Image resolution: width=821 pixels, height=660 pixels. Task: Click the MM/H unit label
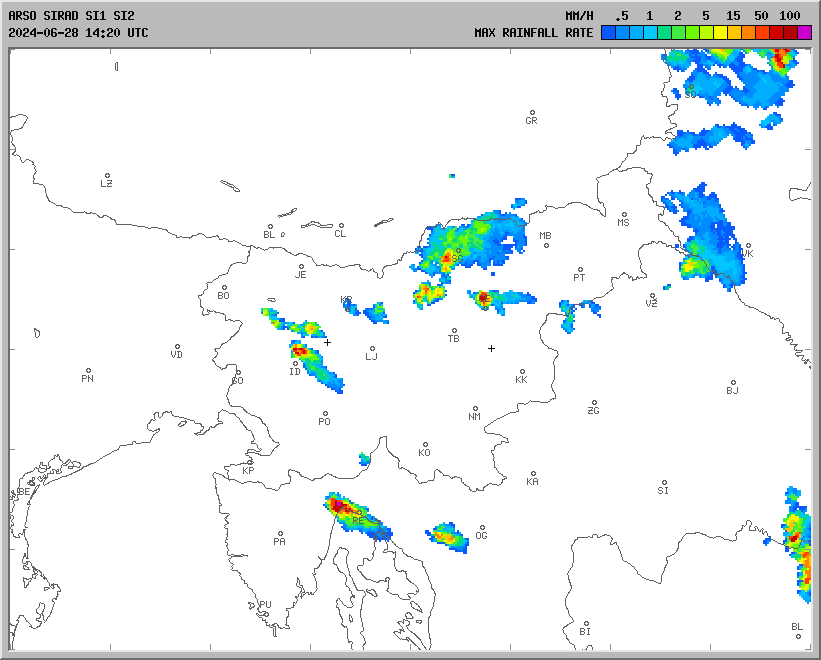[x=579, y=16]
